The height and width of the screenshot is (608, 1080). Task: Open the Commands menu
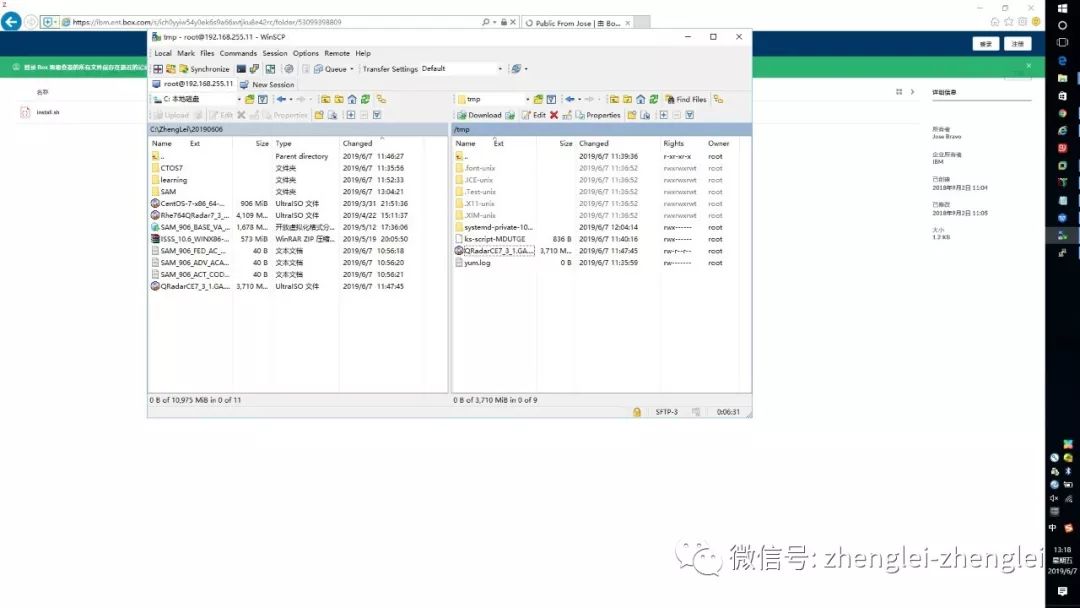tap(238, 53)
